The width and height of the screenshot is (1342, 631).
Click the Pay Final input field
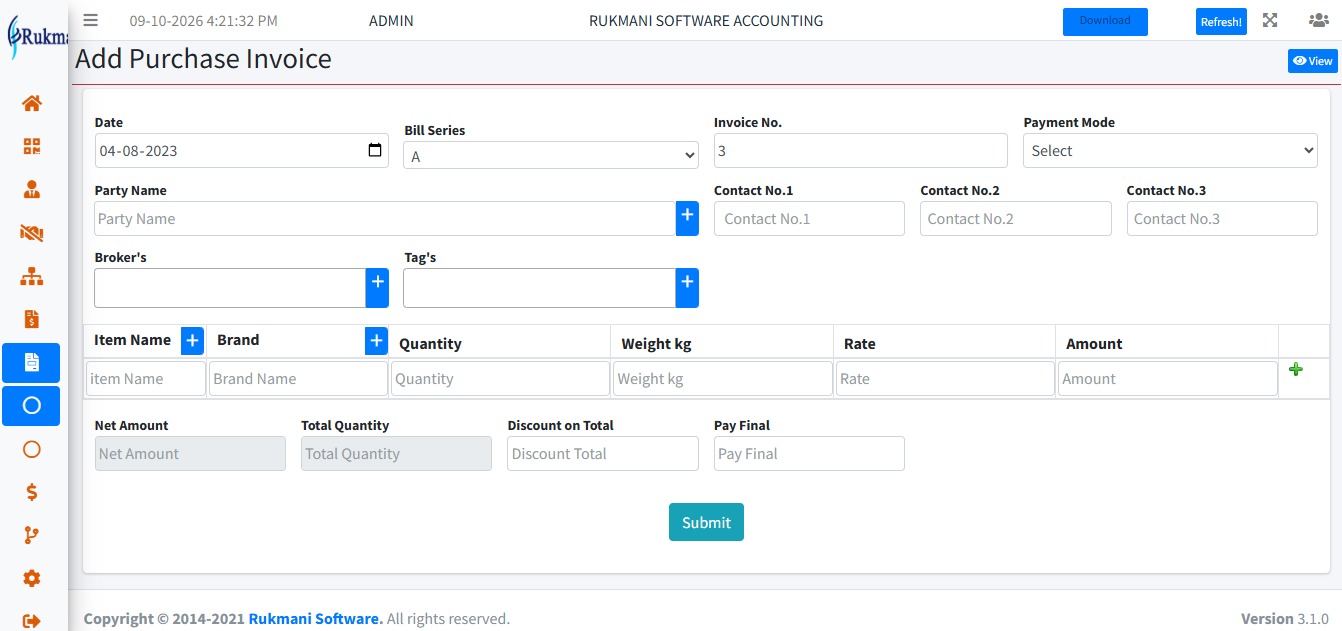809,454
